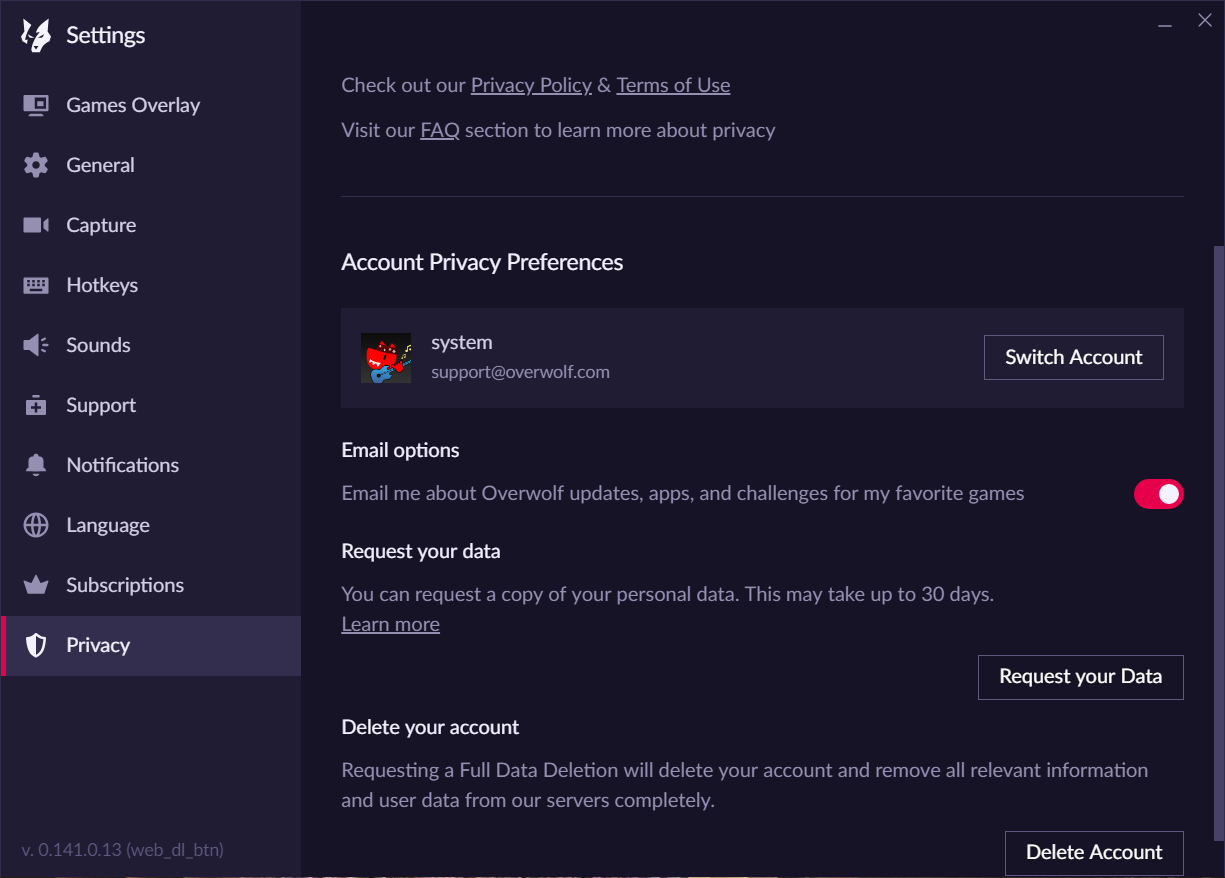Switch to the Privacy section

(x=98, y=644)
